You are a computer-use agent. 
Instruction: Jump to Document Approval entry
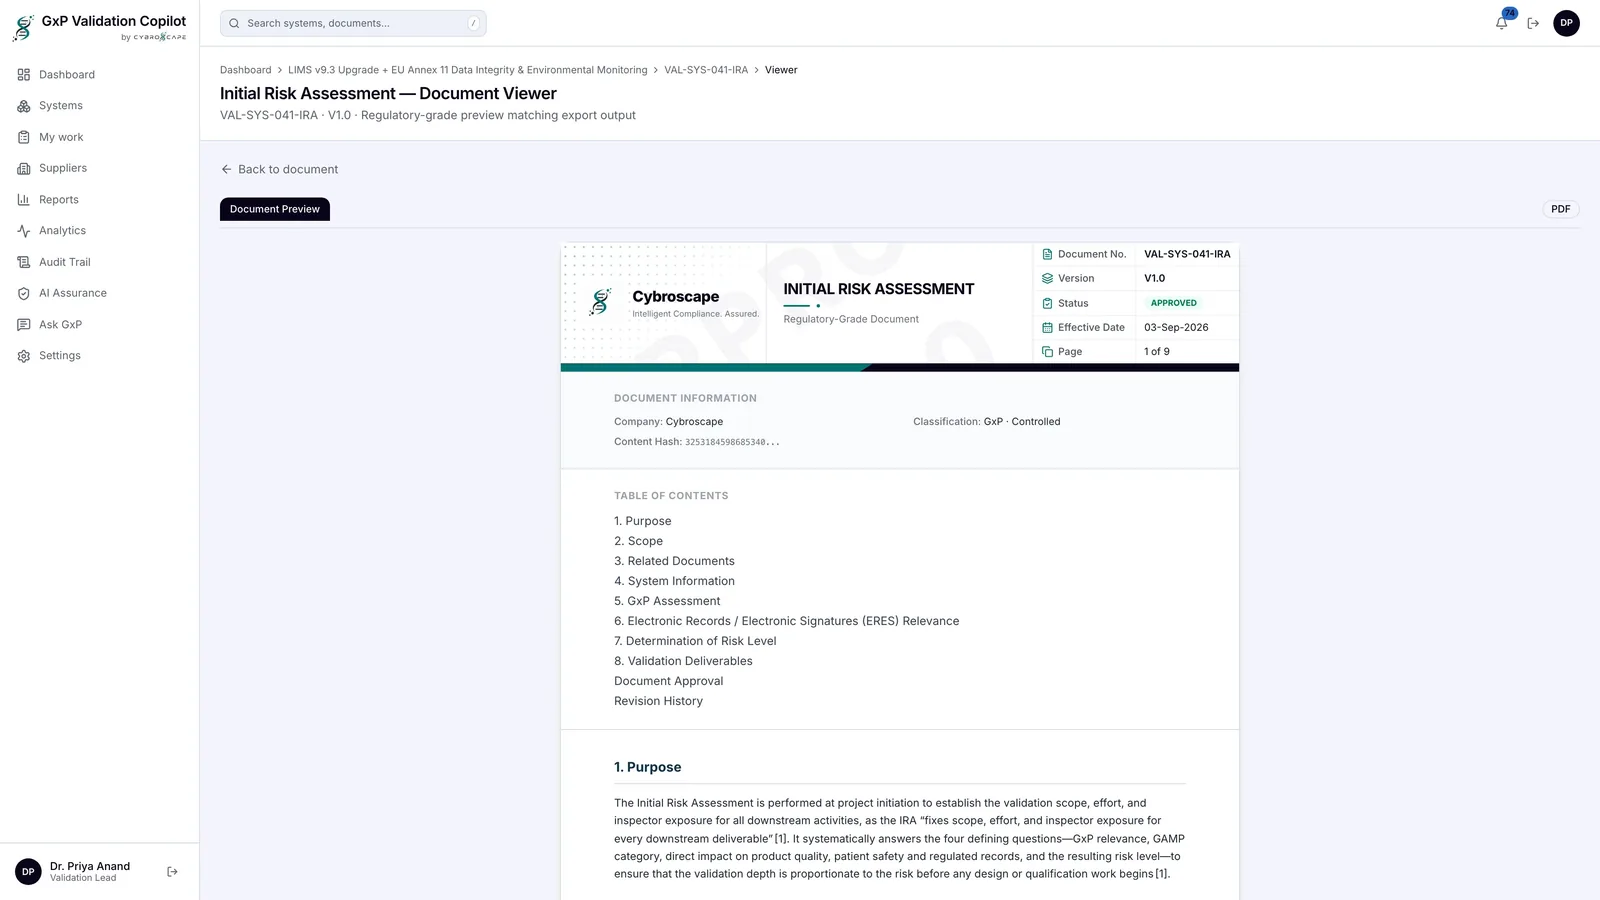[669, 681]
